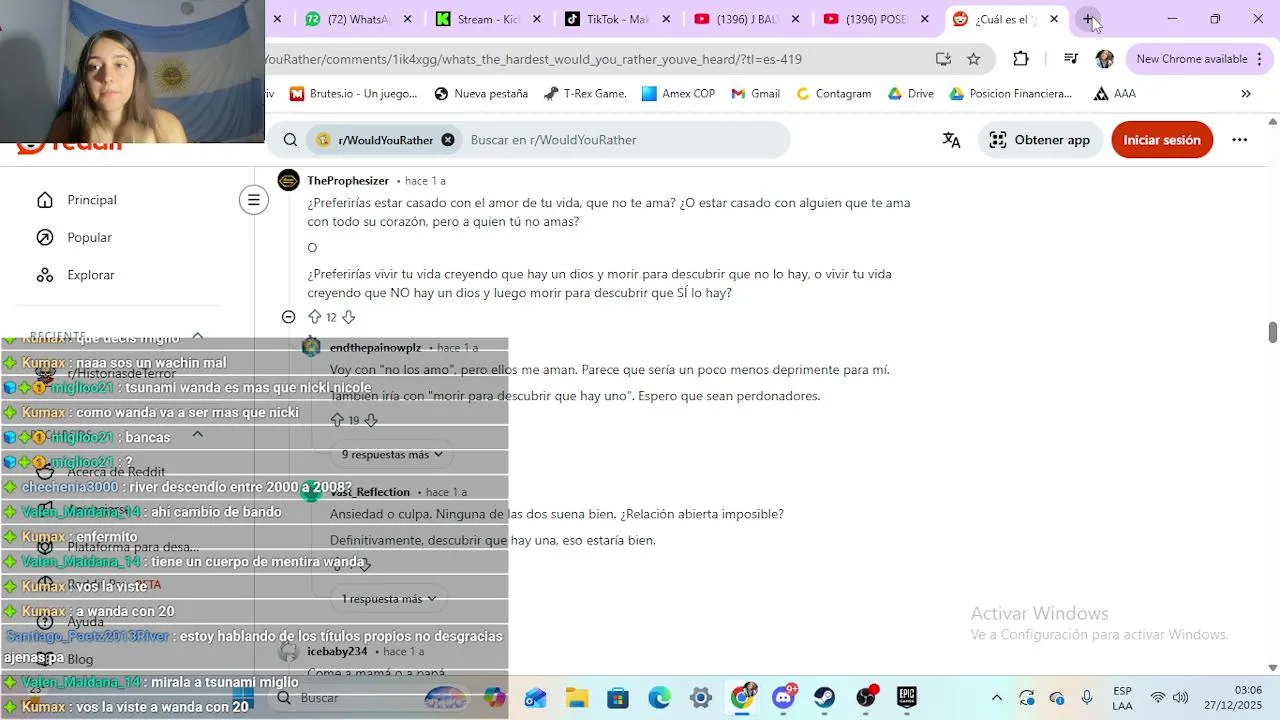Go to Popular in Reddit sidebar

(x=89, y=237)
